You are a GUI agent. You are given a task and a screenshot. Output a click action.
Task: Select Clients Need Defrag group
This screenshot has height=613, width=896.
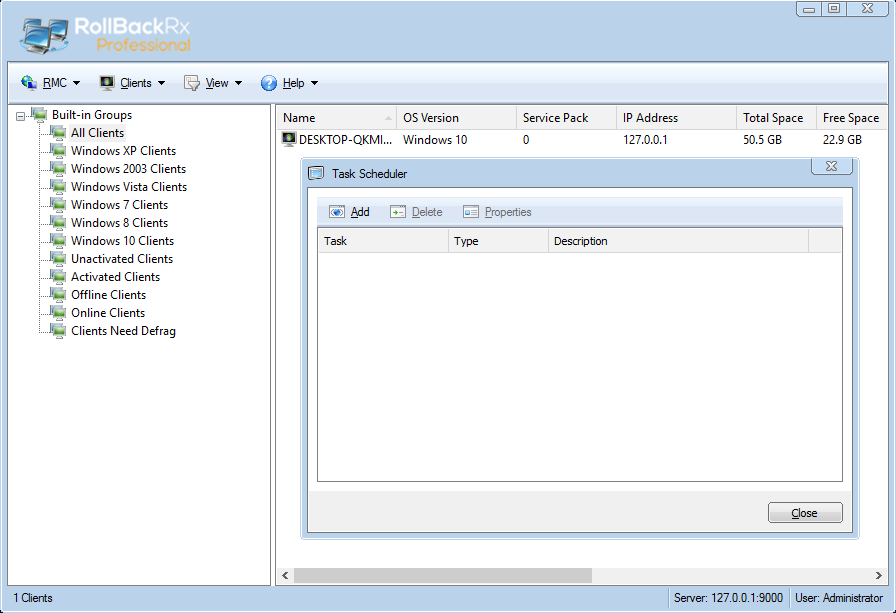click(x=123, y=331)
